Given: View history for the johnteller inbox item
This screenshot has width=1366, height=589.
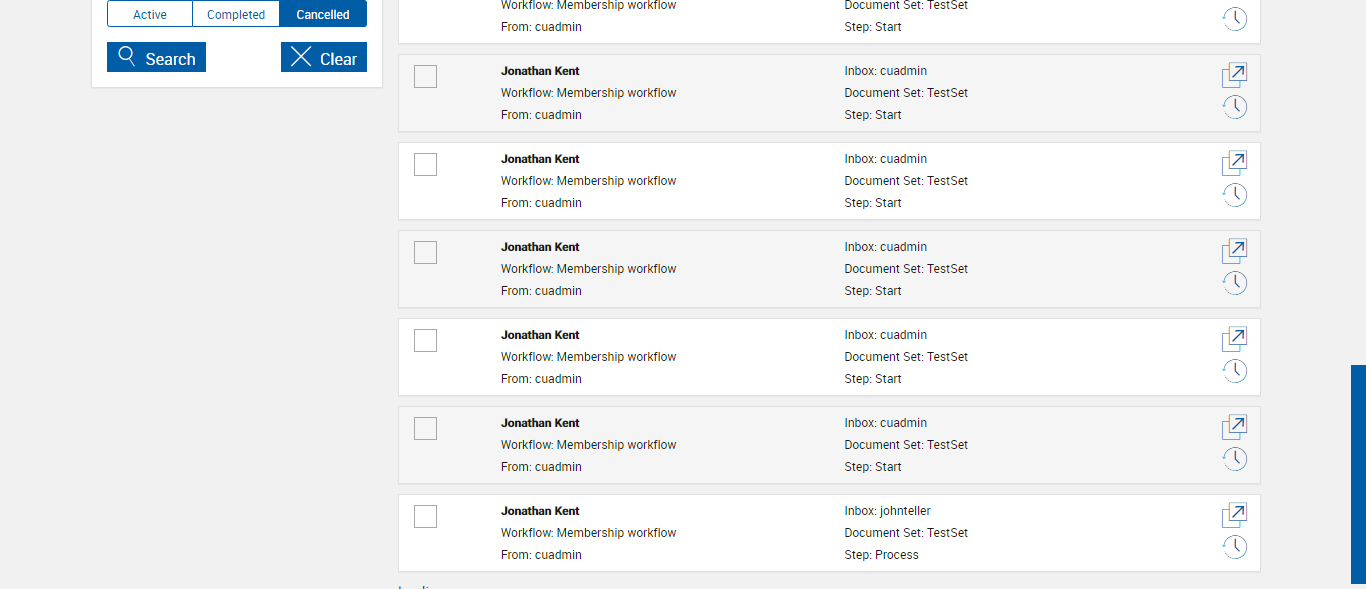Looking at the screenshot, I should click(x=1235, y=547).
